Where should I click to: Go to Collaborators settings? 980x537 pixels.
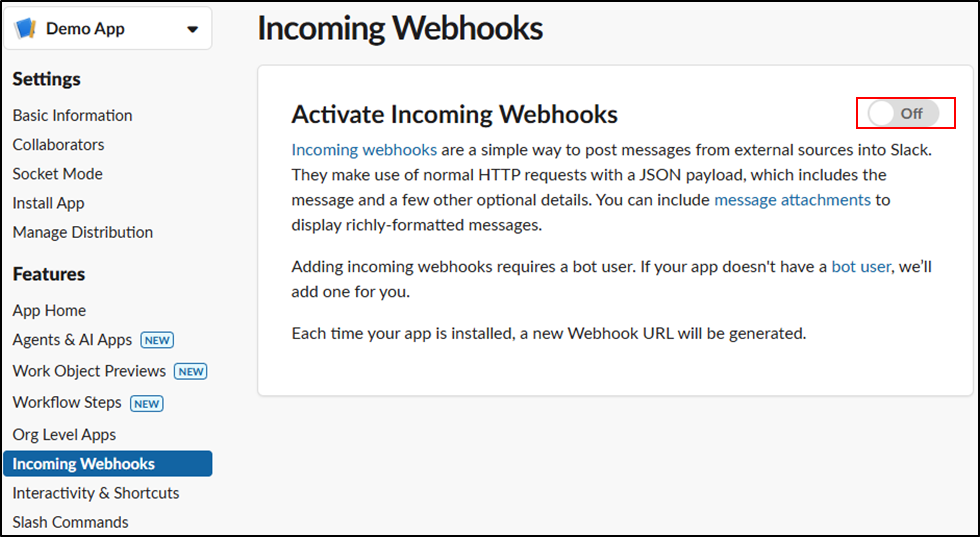(x=58, y=144)
